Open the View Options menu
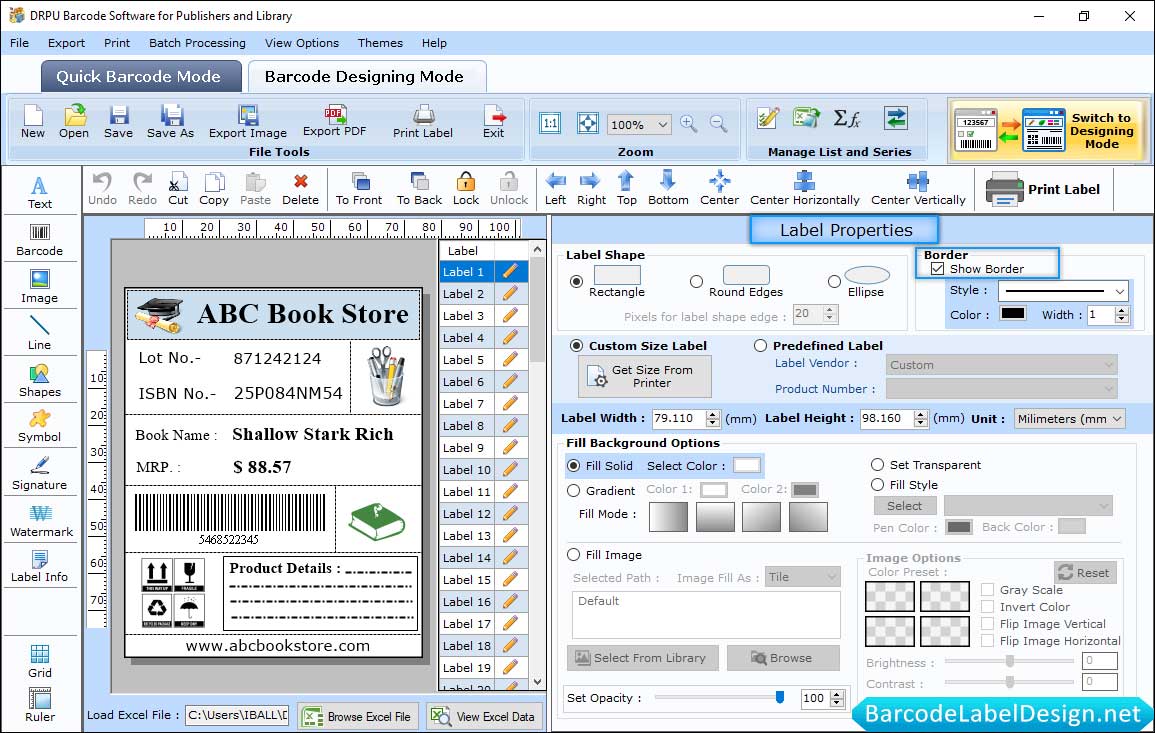This screenshot has width=1155, height=733. [302, 43]
